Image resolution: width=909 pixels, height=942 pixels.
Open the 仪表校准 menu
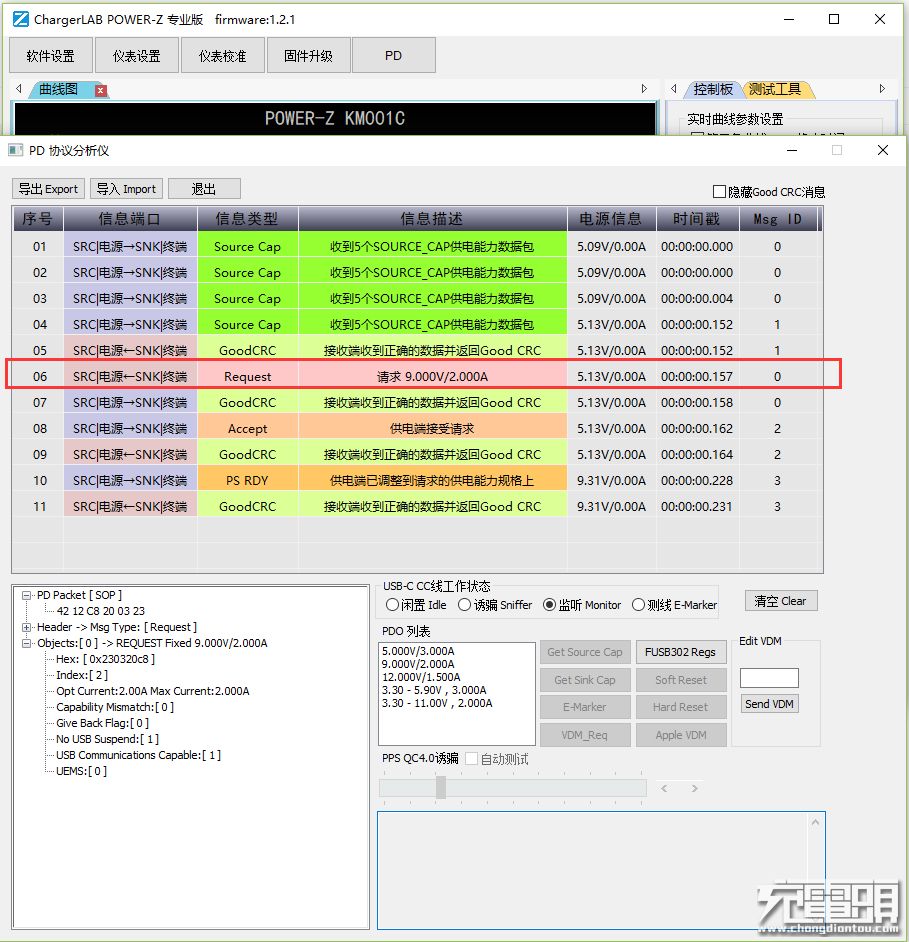point(223,55)
